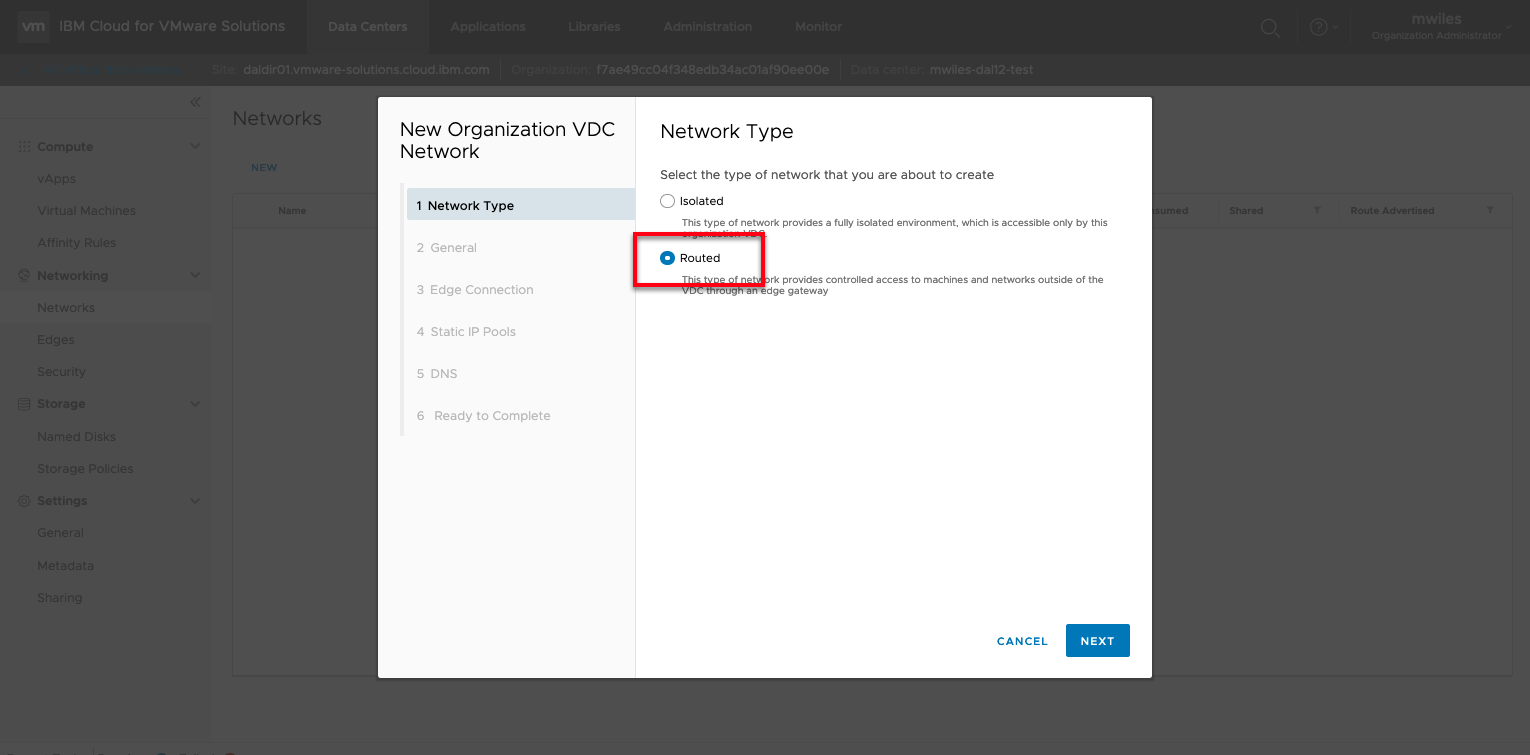Switch to the Applications tab
Viewport: 1530px width, 755px height.
coord(488,27)
